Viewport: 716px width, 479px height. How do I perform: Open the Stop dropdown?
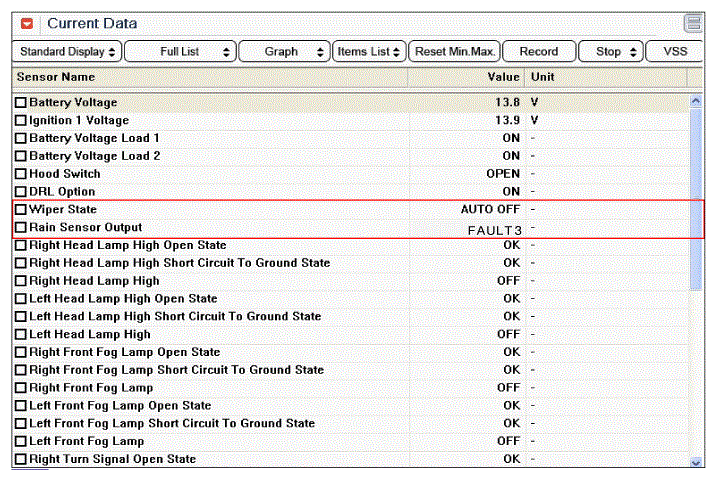[x=615, y=51]
